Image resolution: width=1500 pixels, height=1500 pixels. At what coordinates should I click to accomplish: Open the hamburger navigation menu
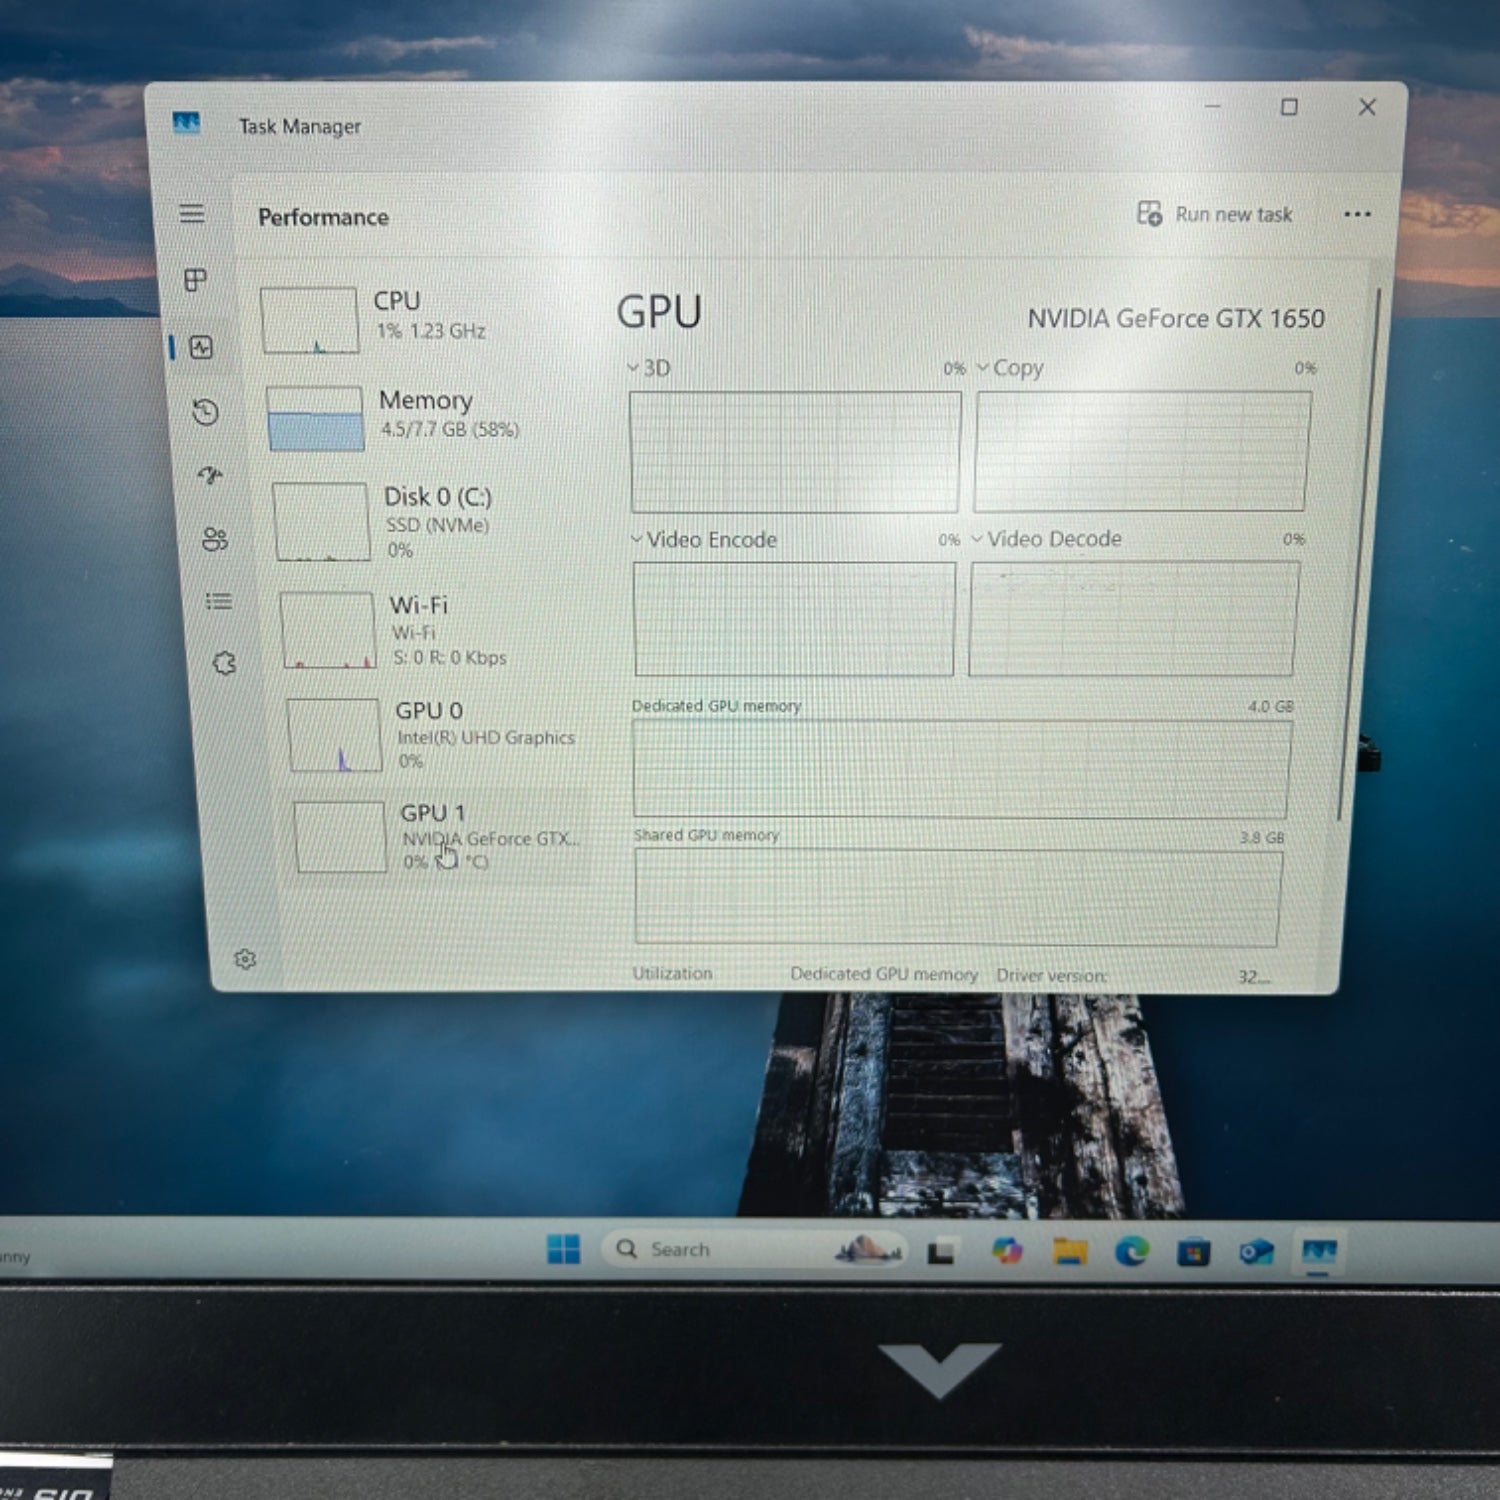tap(192, 214)
